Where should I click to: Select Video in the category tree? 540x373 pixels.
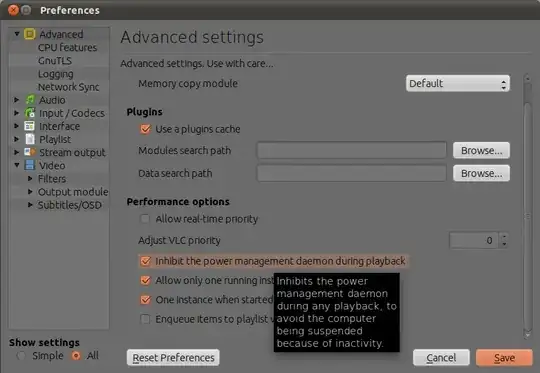coord(52,165)
